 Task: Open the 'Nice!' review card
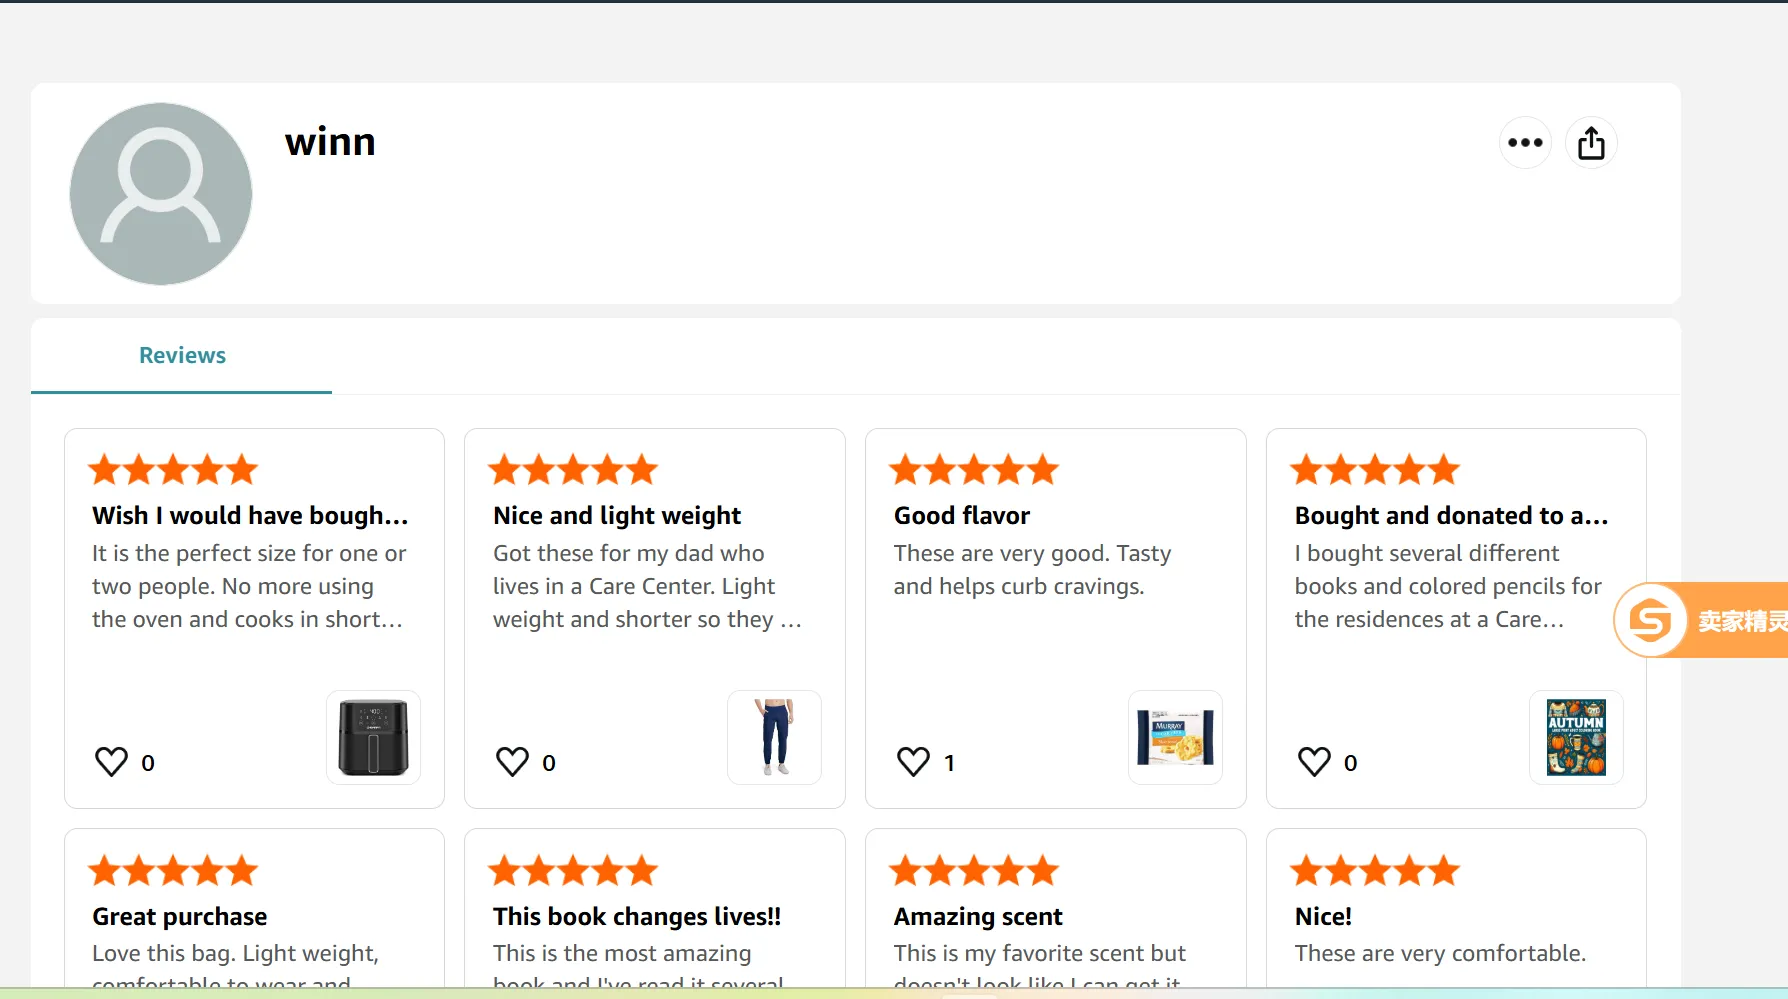(x=1323, y=917)
